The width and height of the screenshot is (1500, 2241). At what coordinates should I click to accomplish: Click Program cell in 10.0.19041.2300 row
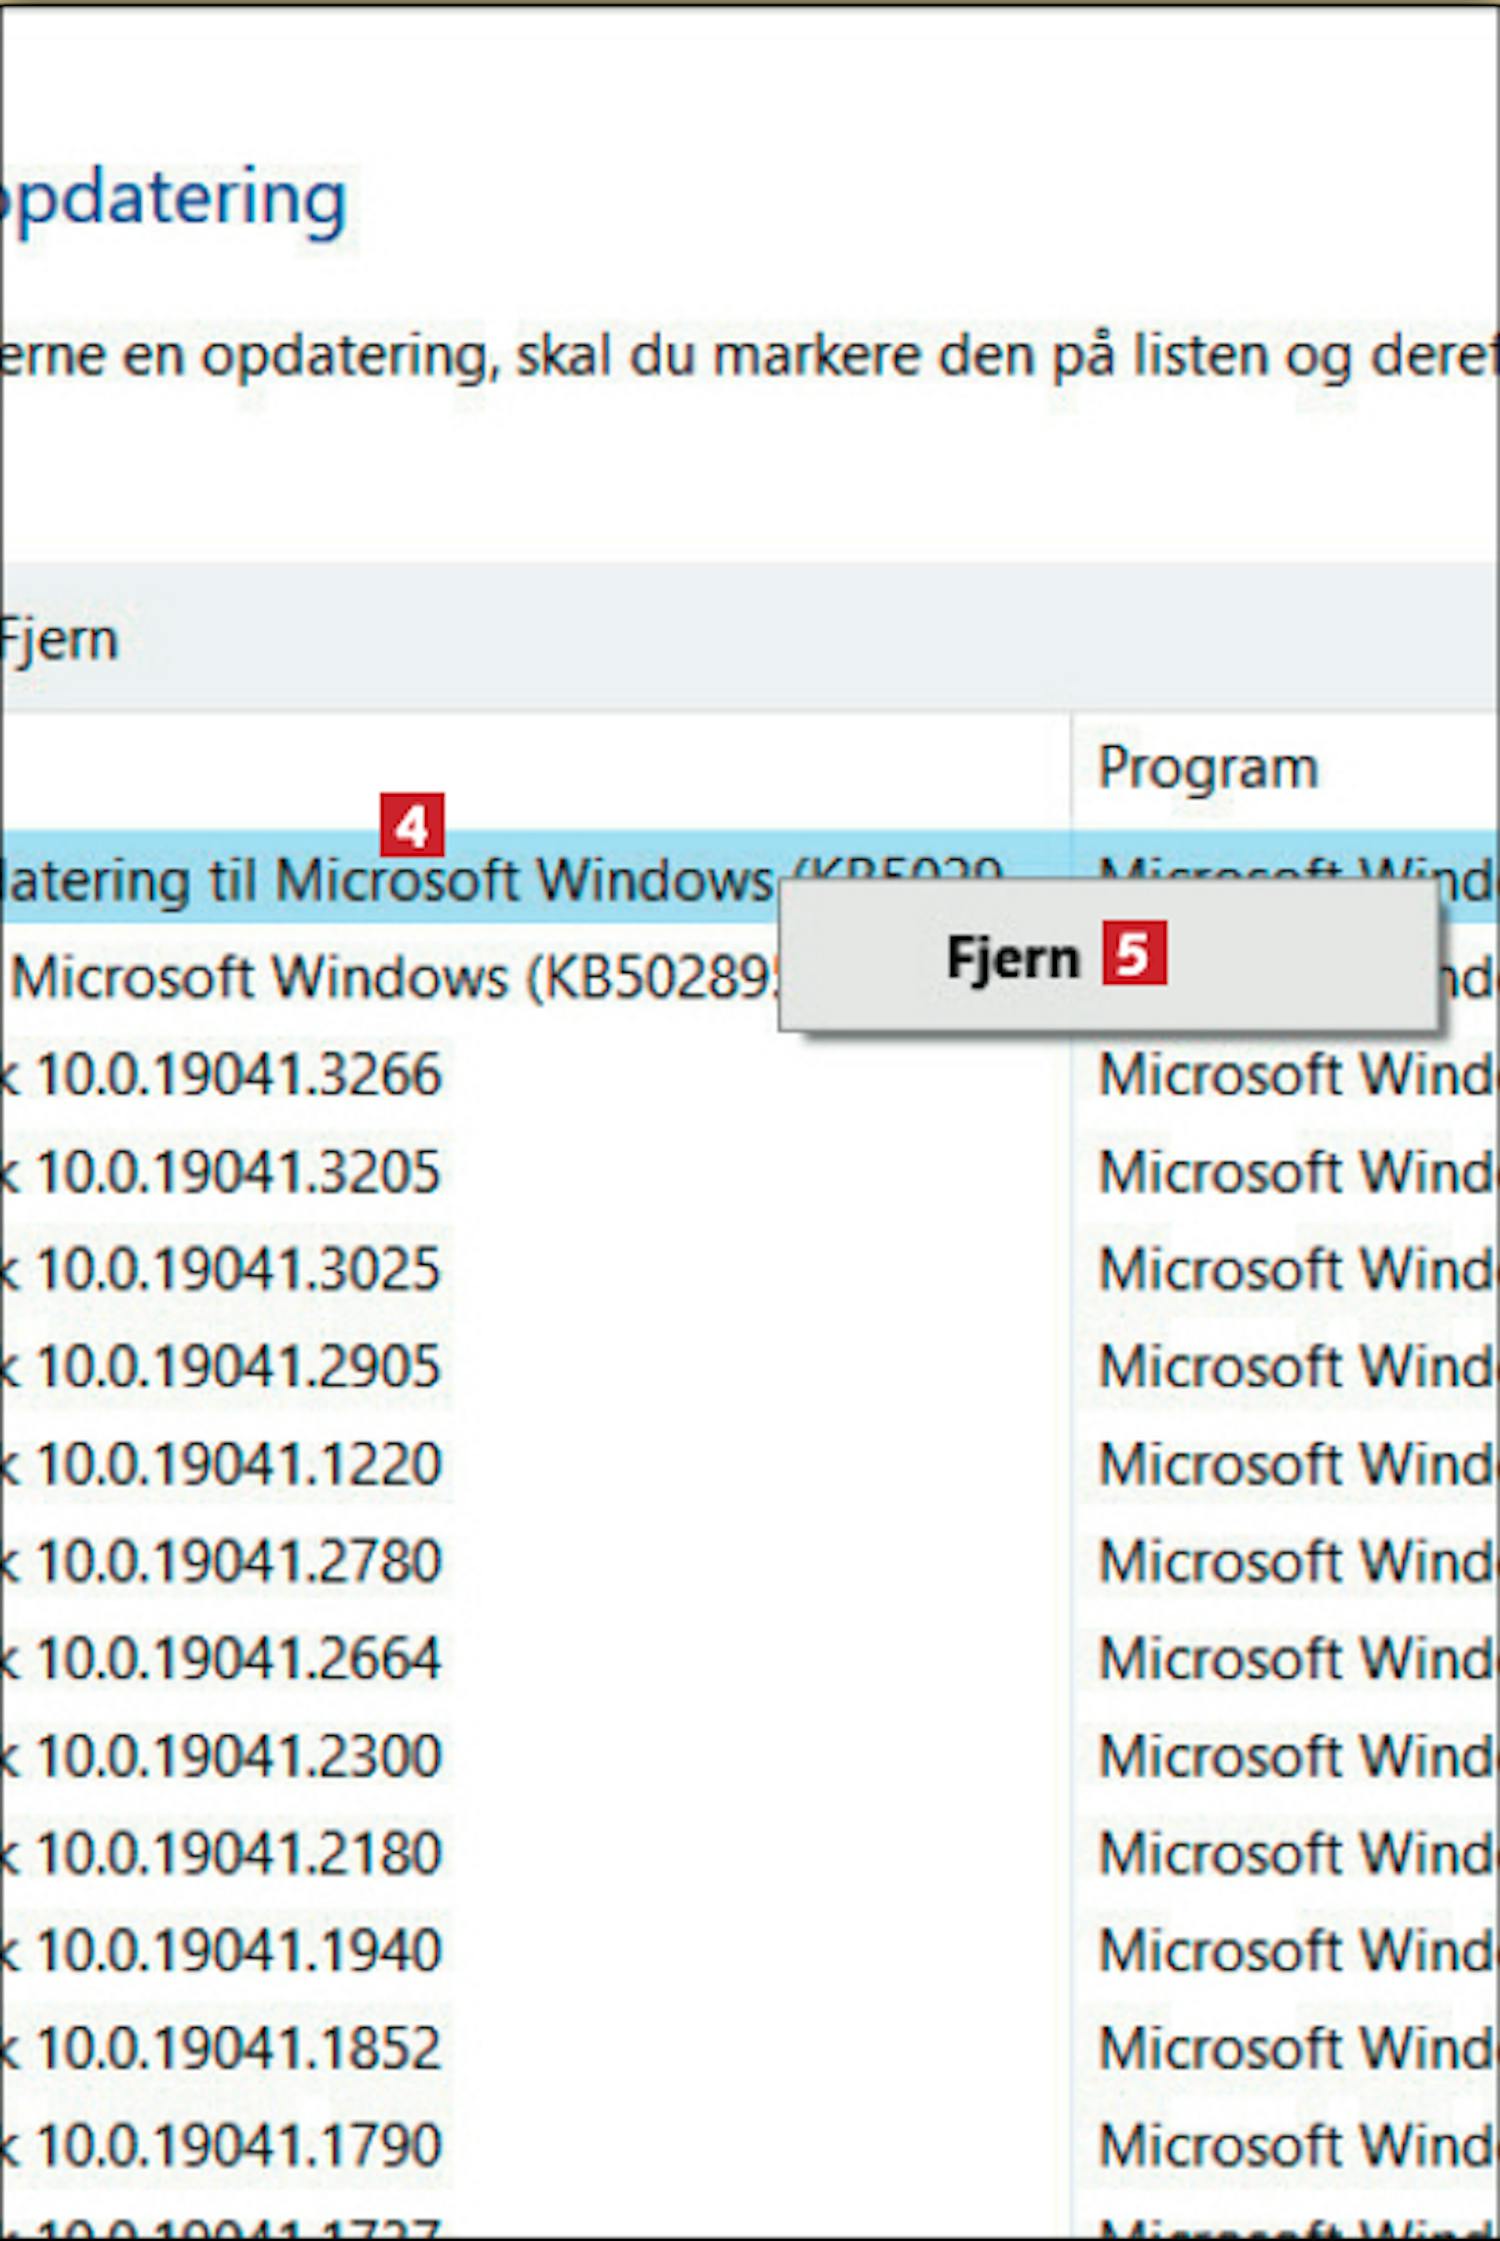(1298, 1756)
